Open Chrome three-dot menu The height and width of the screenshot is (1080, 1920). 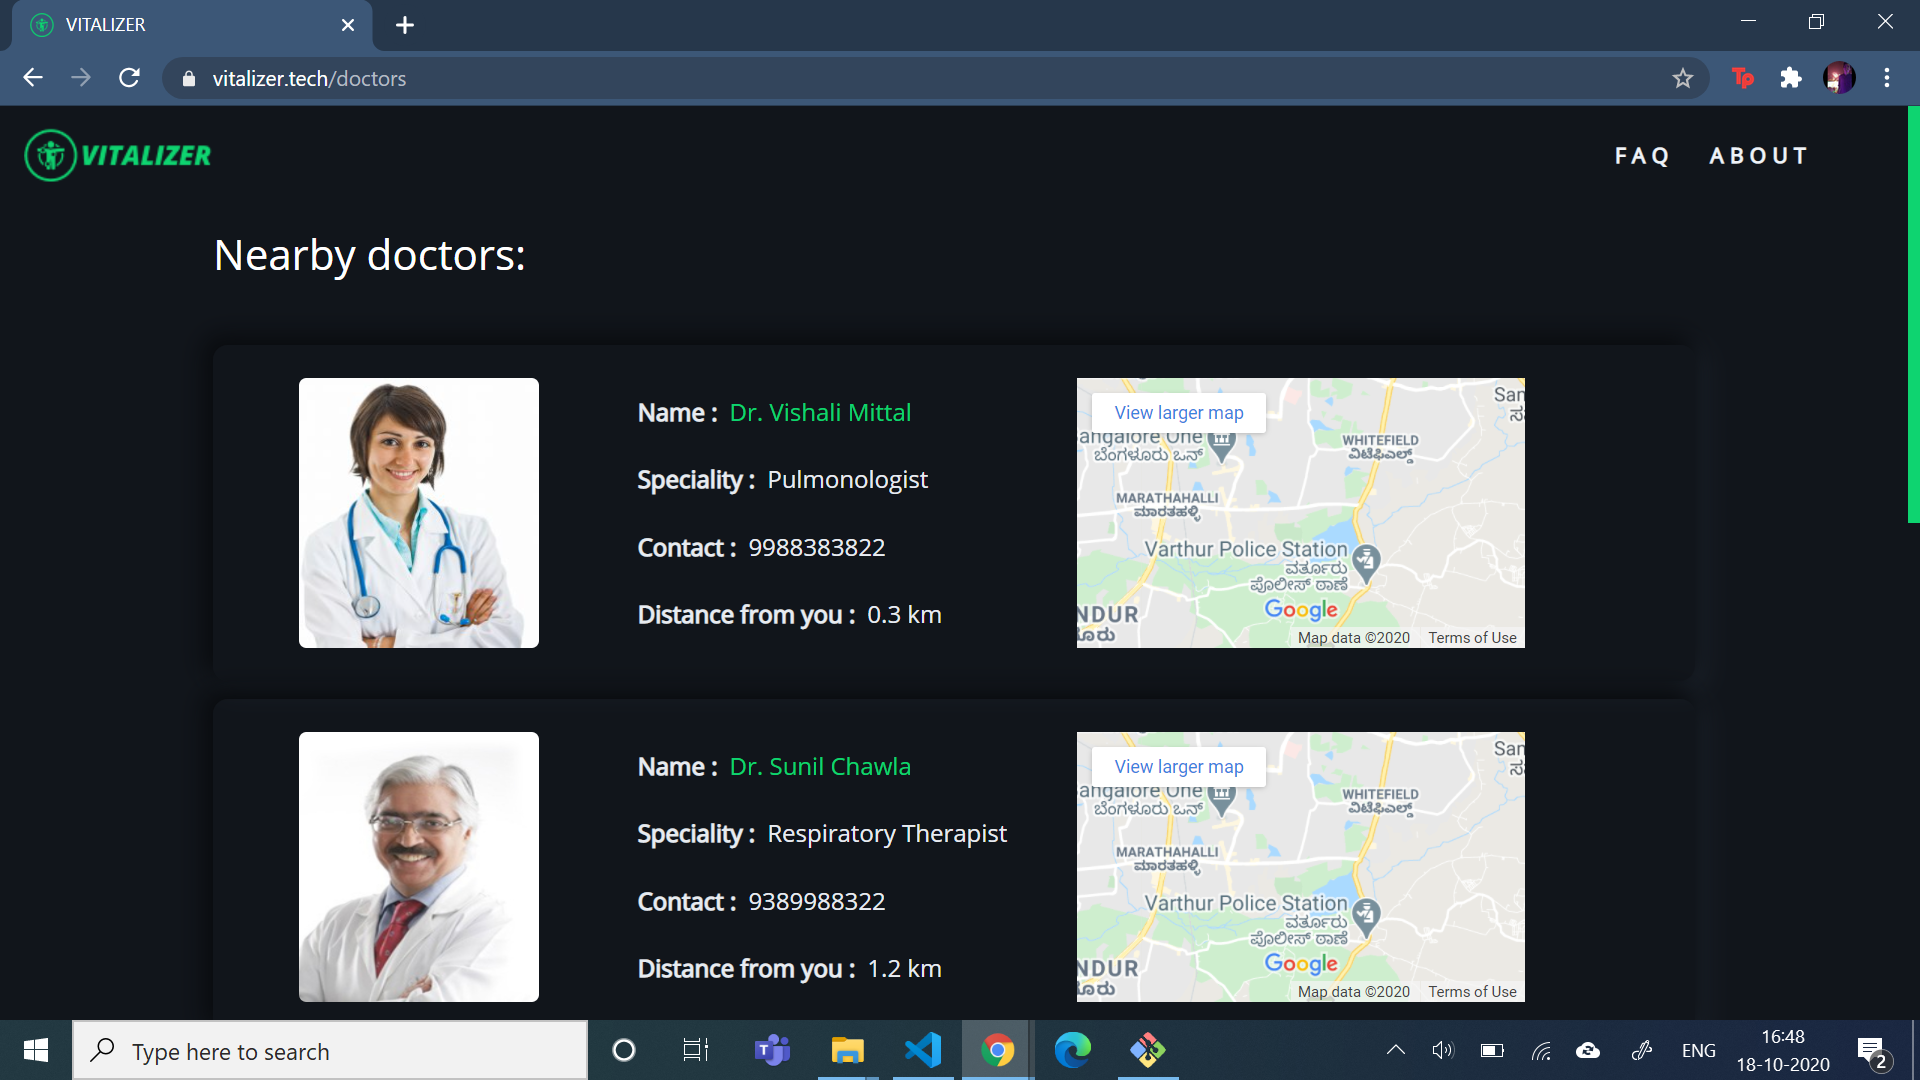(1886, 78)
